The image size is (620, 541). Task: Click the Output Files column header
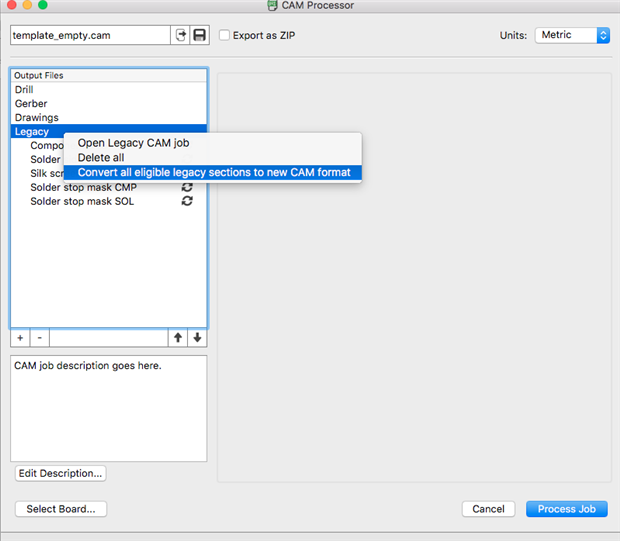click(x=109, y=76)
